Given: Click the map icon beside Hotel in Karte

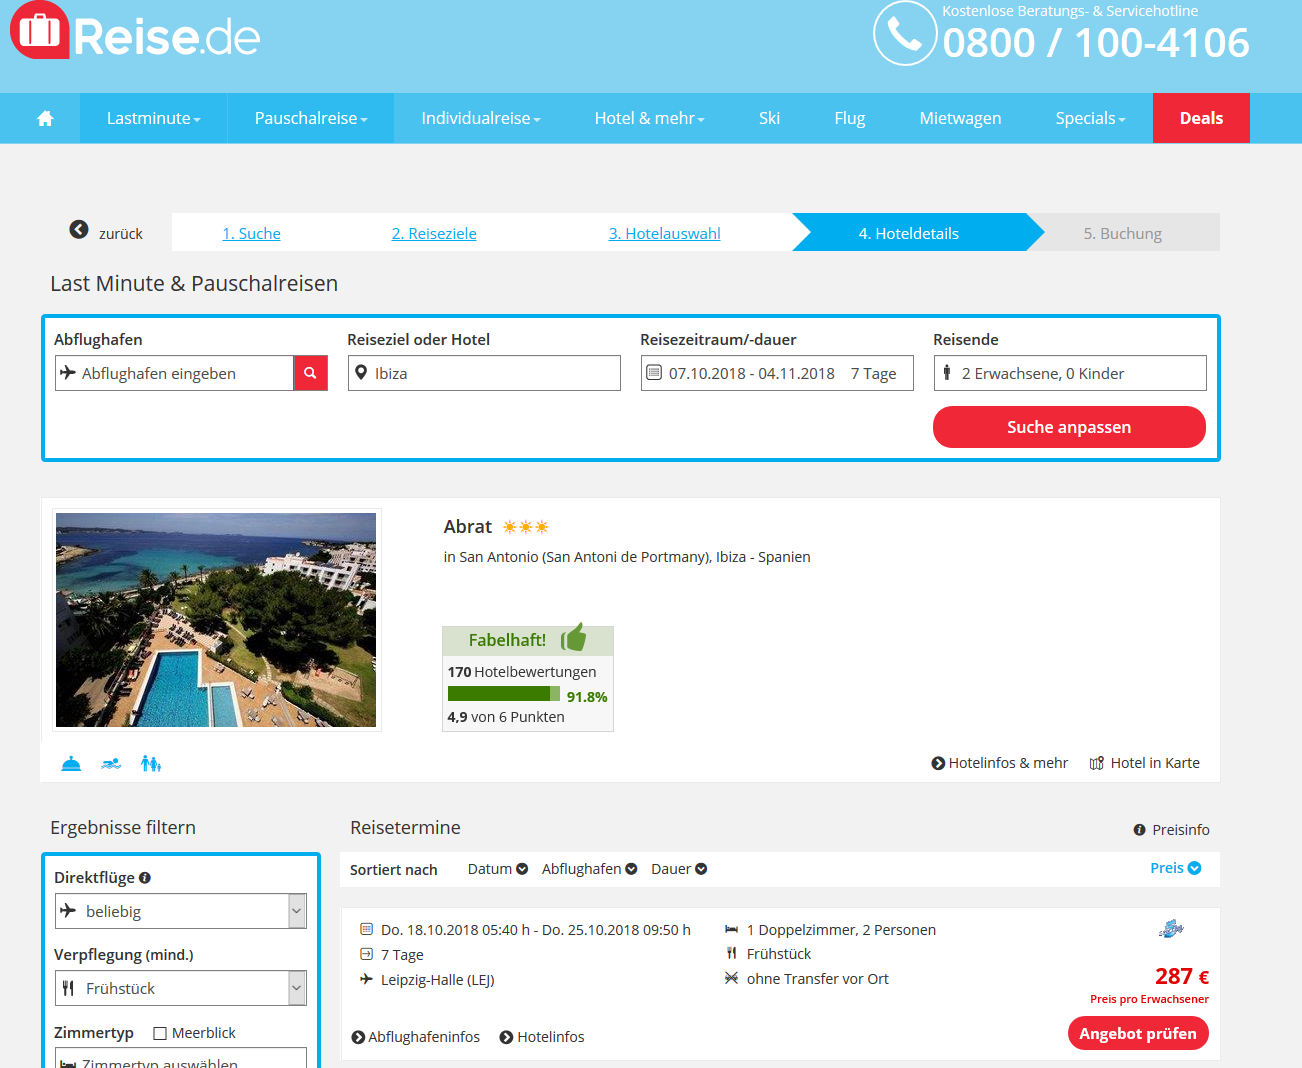Looking at the screenshot, I should (1097, 763).
